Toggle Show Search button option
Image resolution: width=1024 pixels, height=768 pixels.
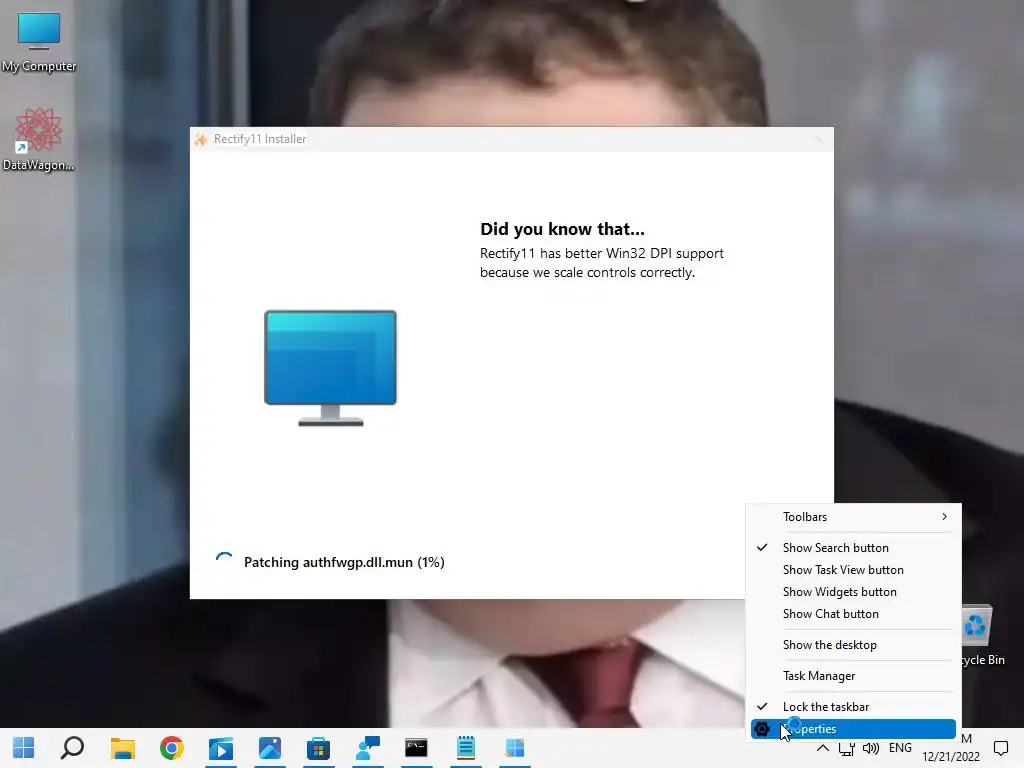853,548
